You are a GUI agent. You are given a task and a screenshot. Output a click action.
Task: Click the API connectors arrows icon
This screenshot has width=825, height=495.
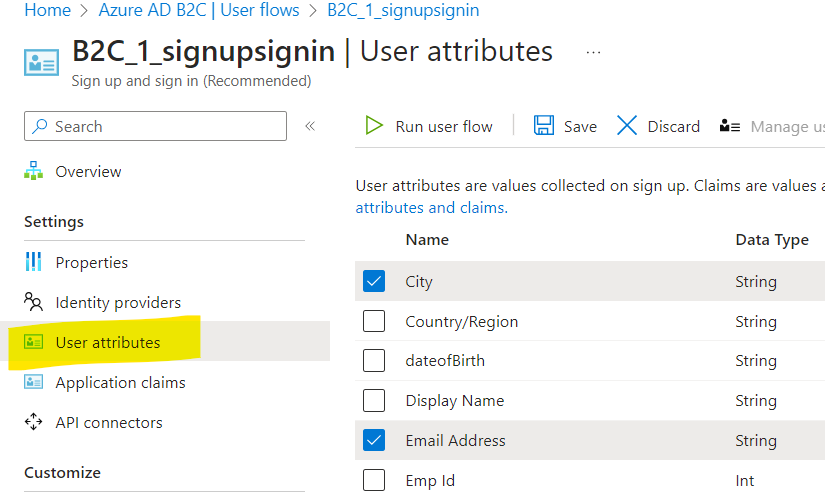click(34, 422)
